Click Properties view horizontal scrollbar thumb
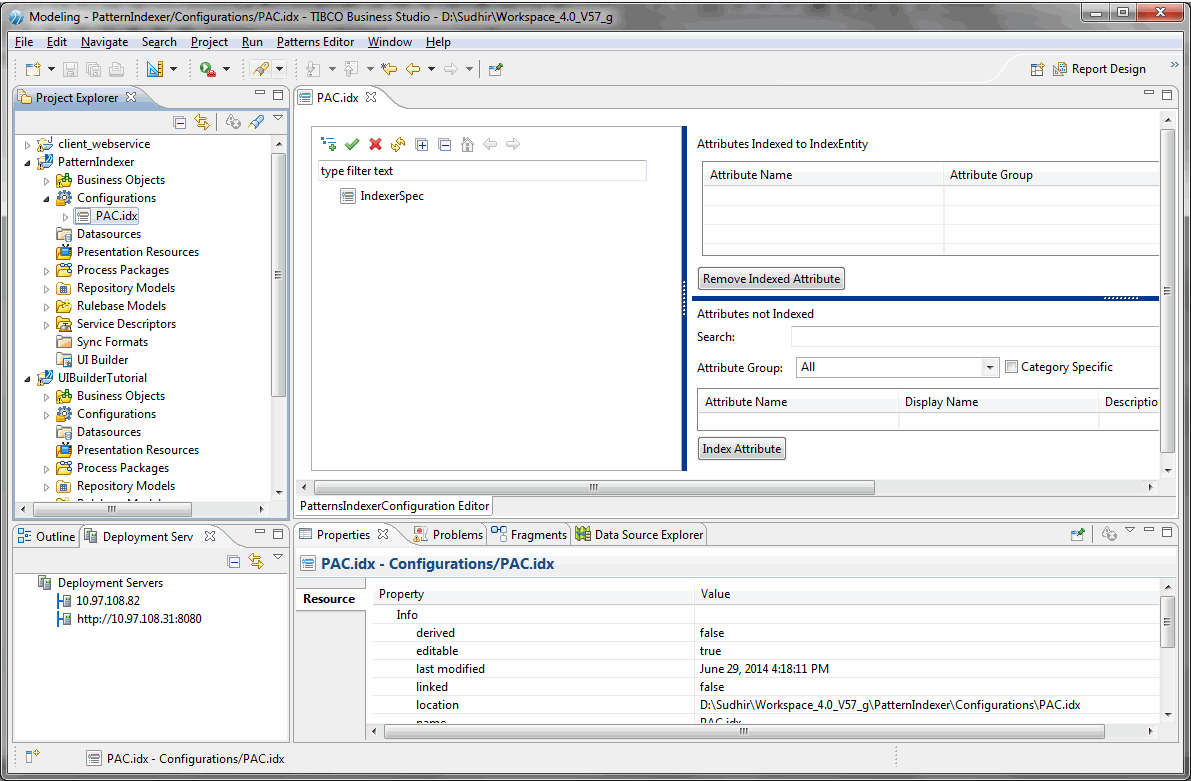1191x781 pixels. point(744,731)
